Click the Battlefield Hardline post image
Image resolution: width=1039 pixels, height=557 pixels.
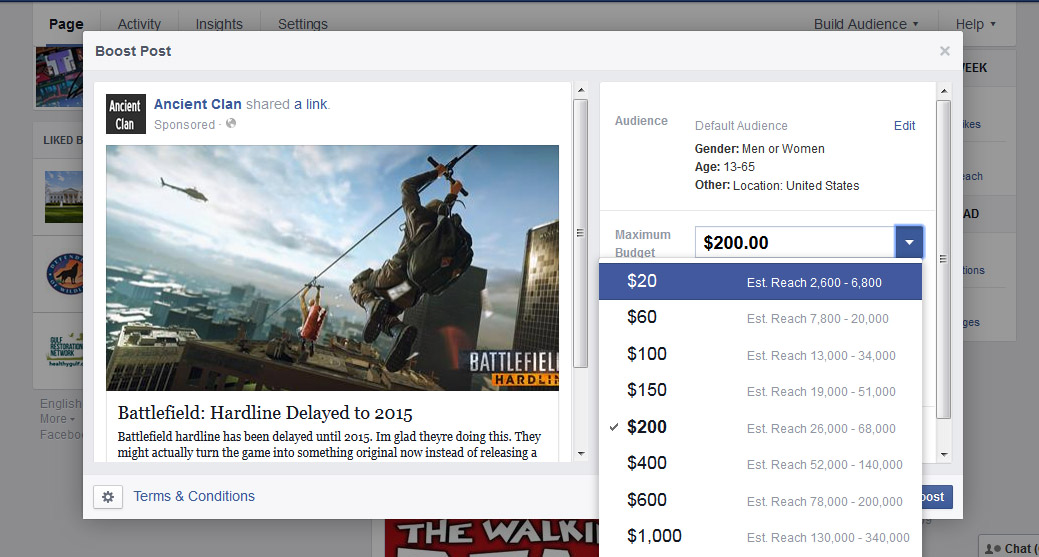332,268
